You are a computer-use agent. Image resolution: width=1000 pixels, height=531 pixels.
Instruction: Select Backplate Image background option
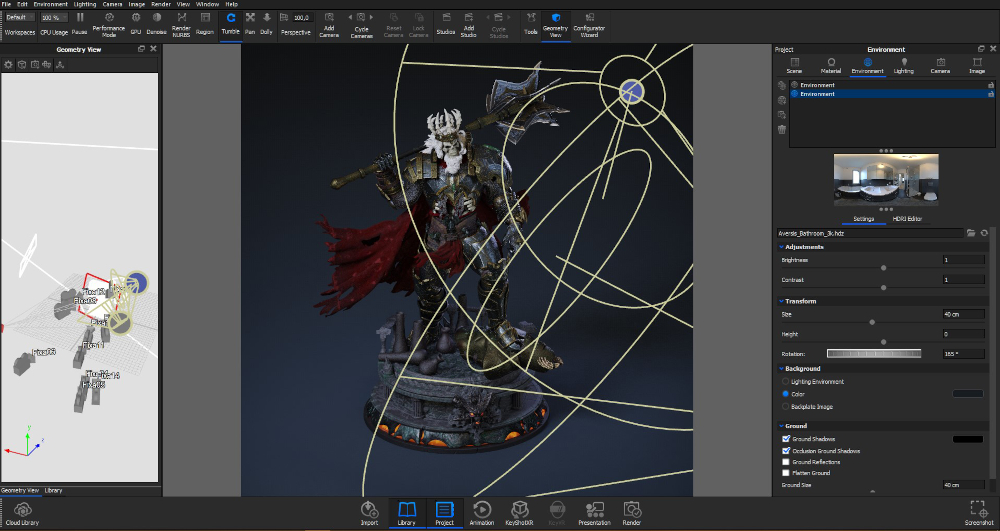pos(785,406)
